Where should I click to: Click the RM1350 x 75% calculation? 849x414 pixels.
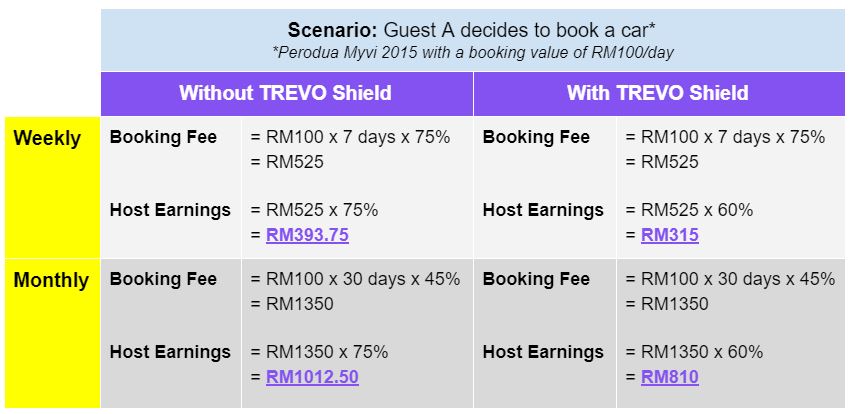319,352
